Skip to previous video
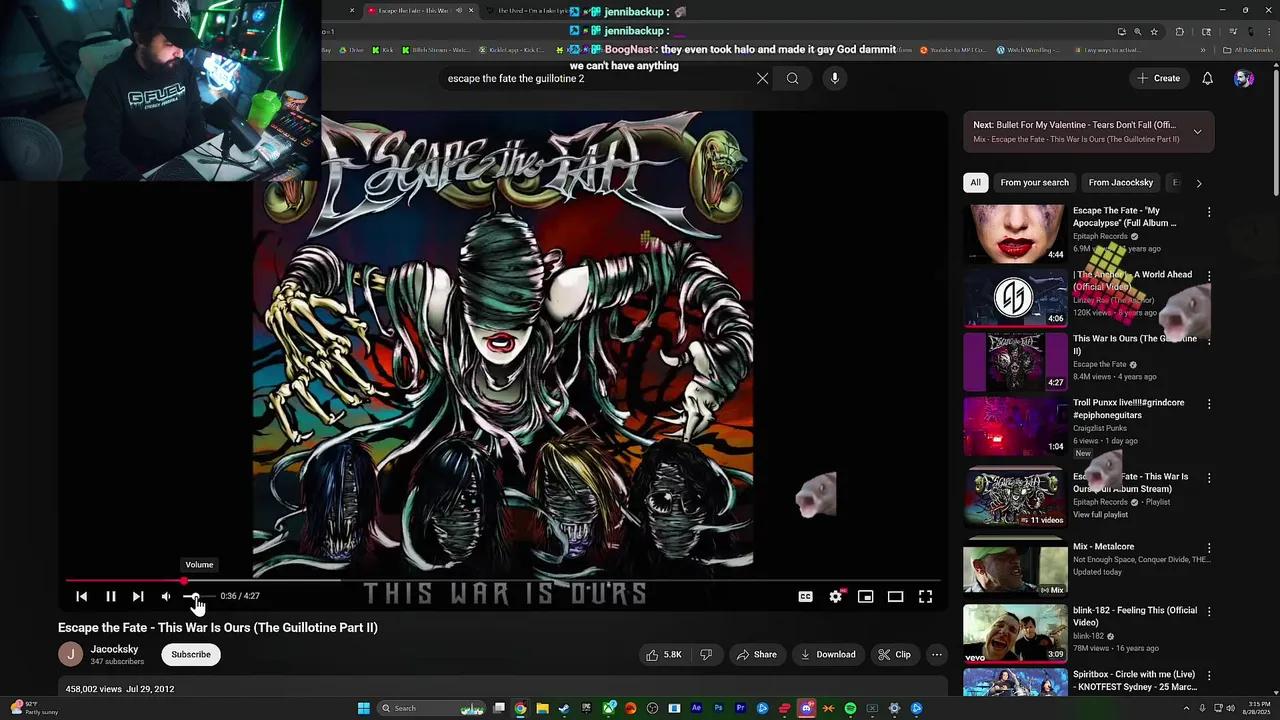This screenshot has width=1280, height=720. click(x=82, y=596)
